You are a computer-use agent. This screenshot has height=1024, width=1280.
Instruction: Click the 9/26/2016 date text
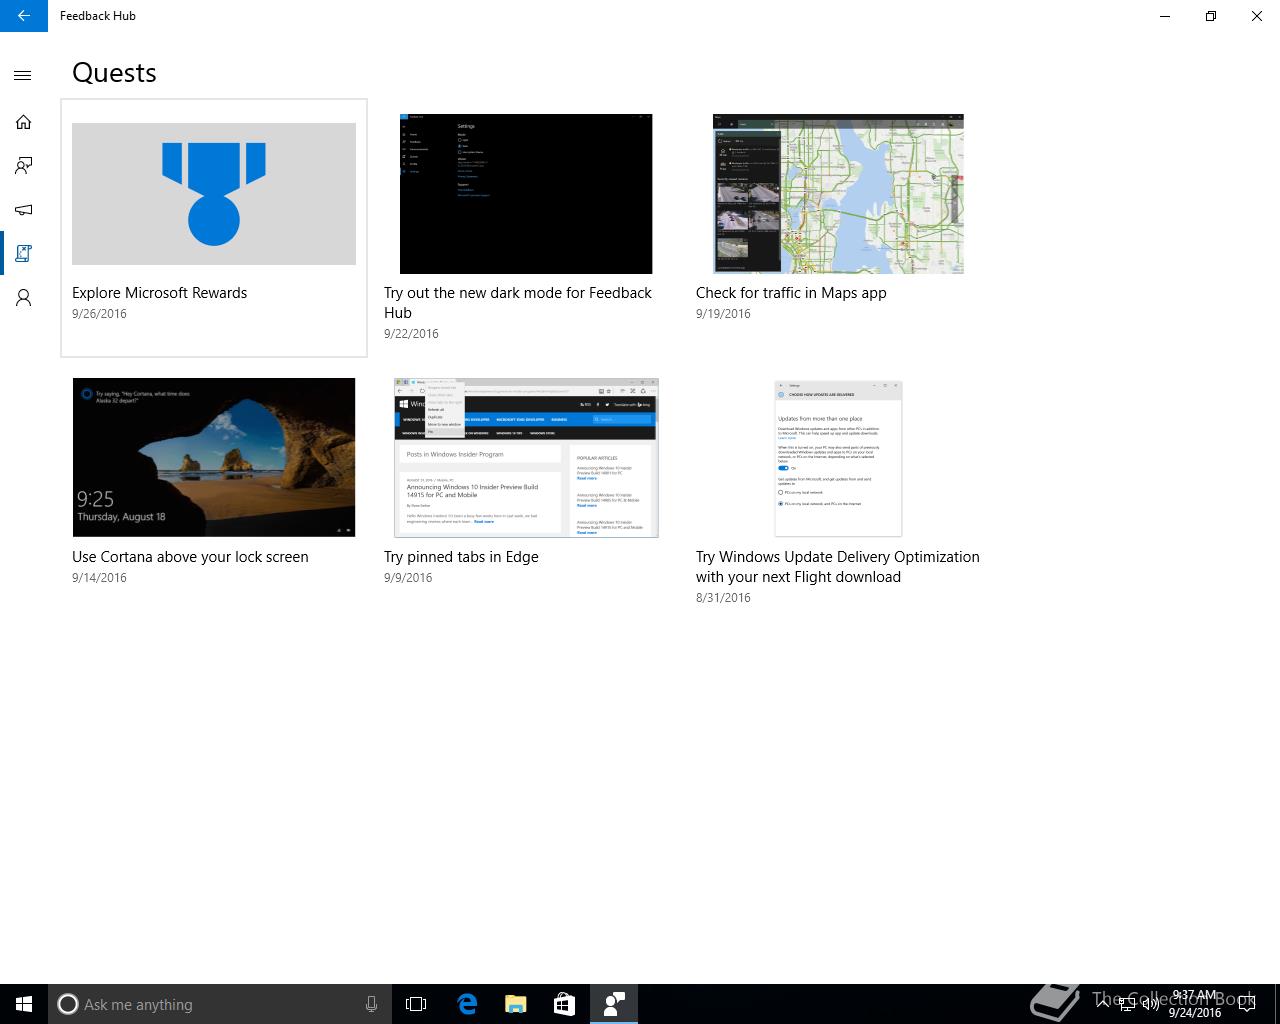coord(99,314)
